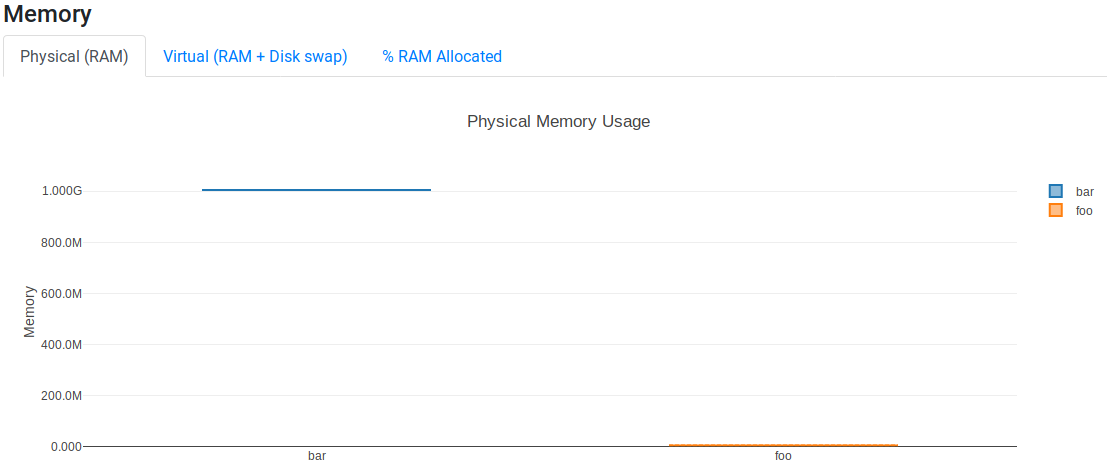Click the orange foo box plot
The height and width of the screenshot is (469, 1107).
click(x=782, y=445)
